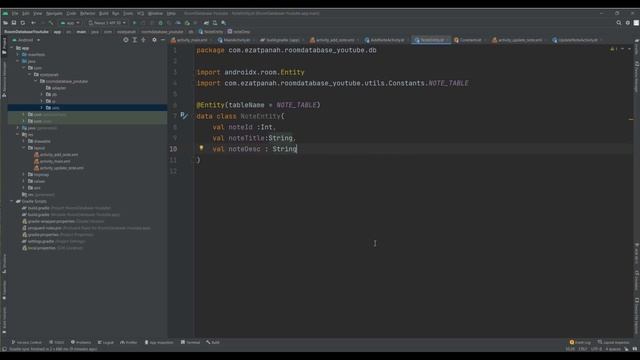Open the File menu
This screenshot has width=640, height=360.
coord(15,13)
